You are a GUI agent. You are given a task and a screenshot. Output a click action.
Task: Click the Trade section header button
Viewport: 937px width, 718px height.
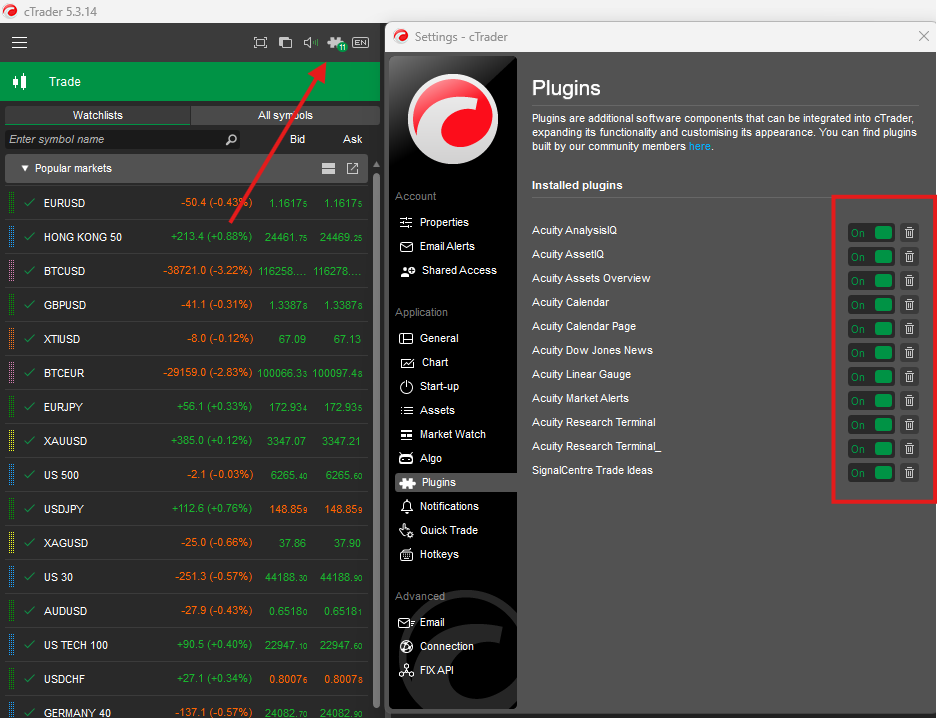pos(190,81)
